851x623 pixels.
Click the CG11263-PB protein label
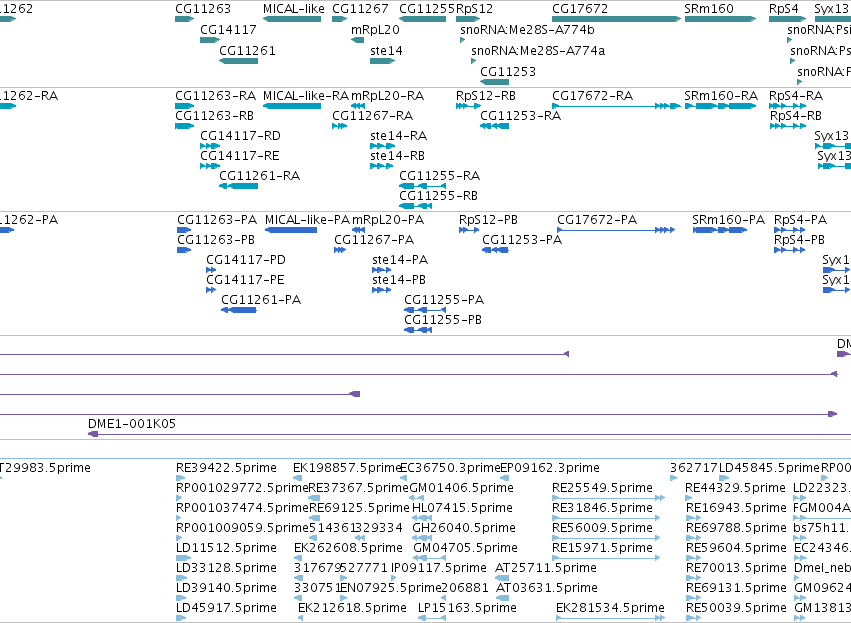coord(215,240)
